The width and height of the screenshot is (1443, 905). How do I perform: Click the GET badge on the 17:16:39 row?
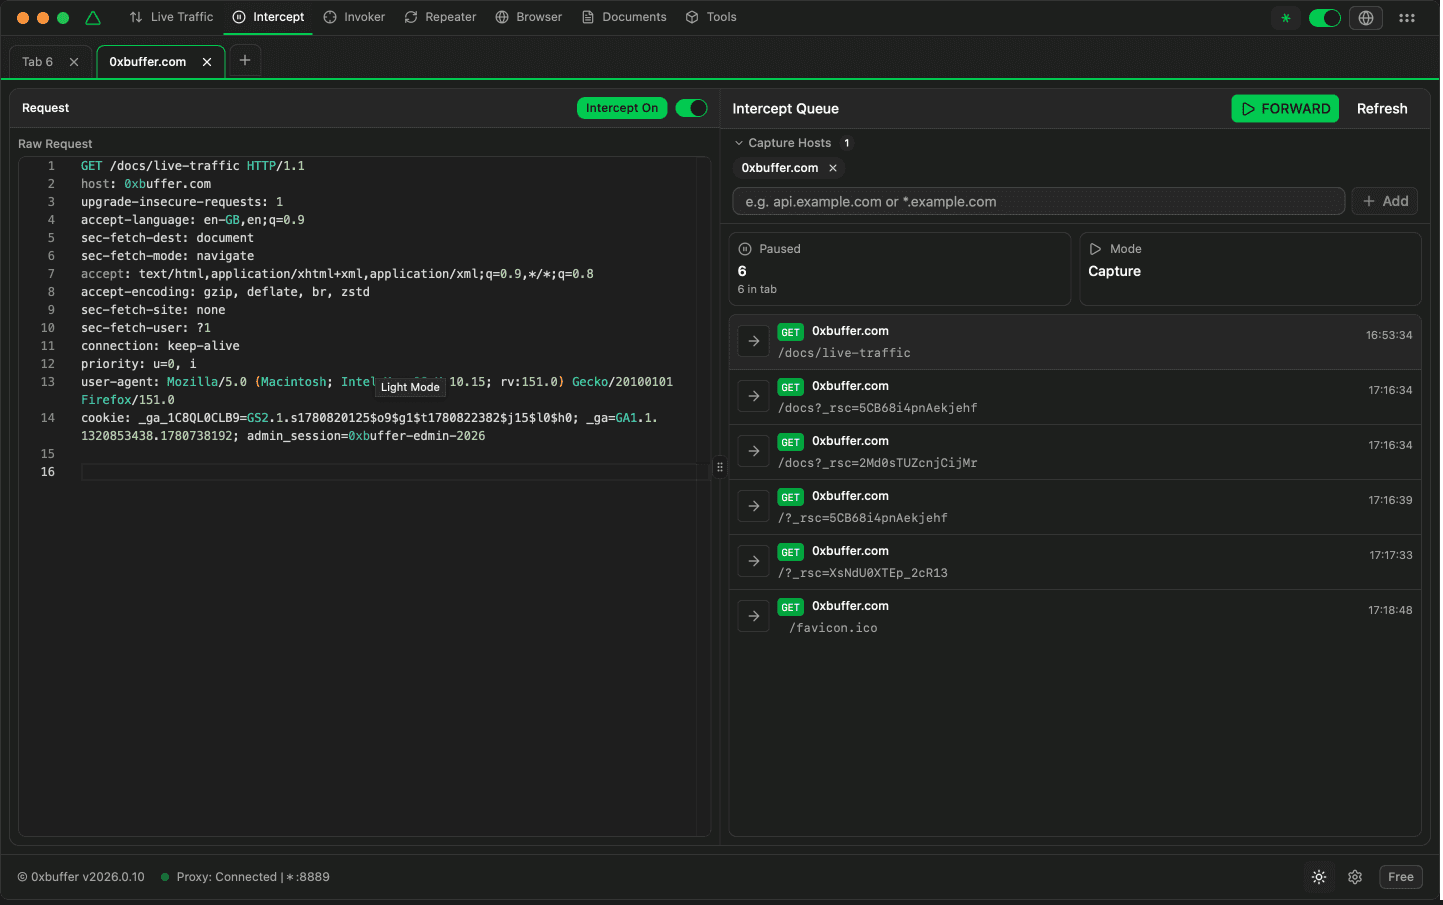coord(791,497)
